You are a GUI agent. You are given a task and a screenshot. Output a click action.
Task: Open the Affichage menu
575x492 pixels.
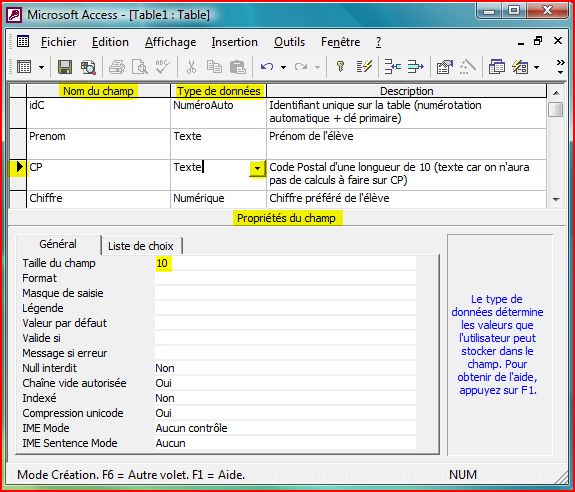point(171,42)
